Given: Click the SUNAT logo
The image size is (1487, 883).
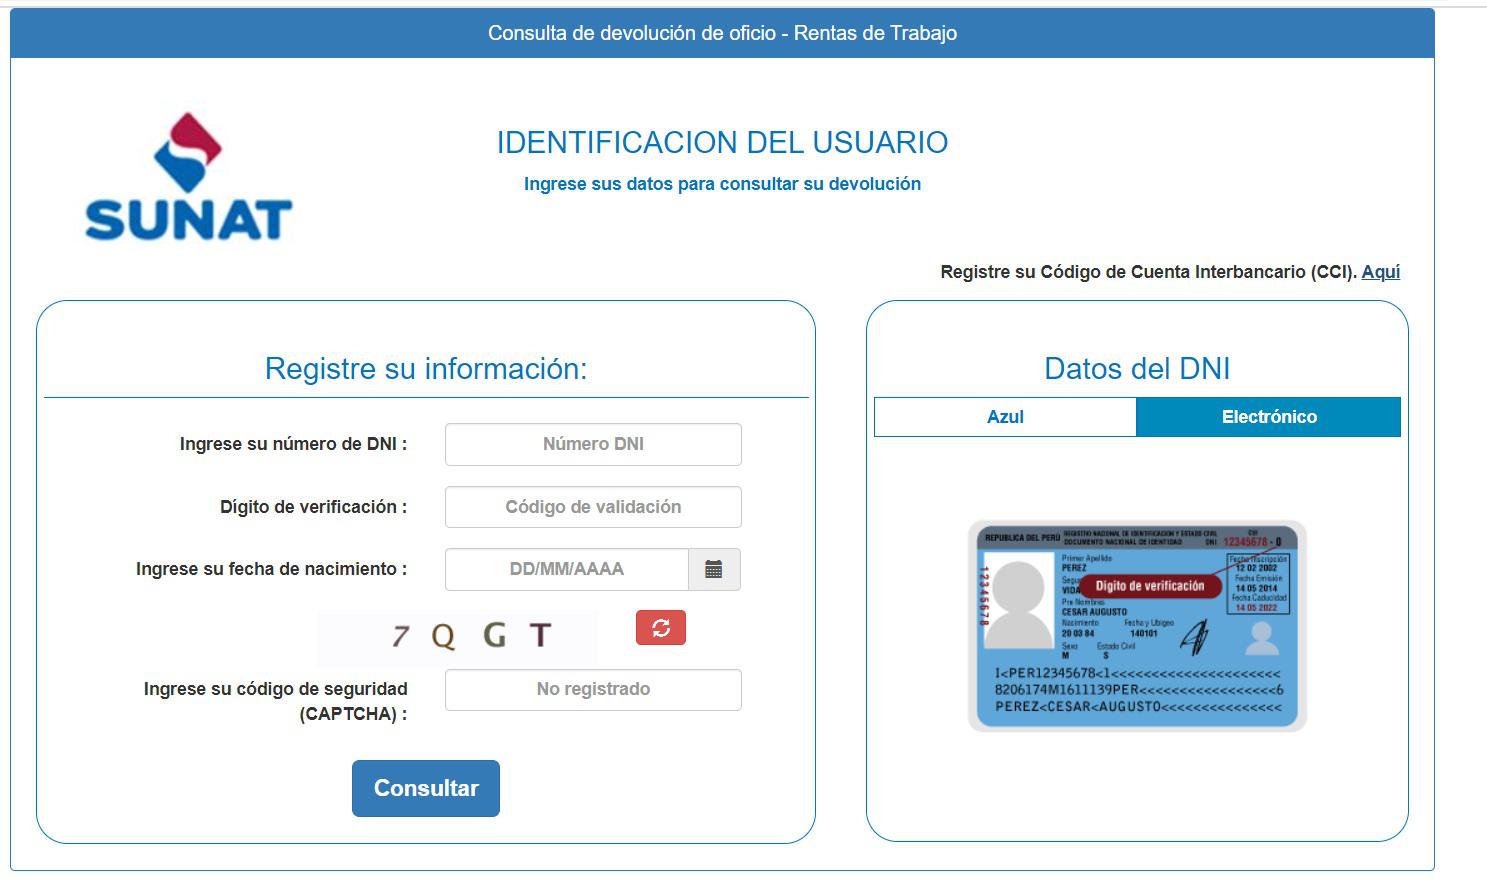Looking at the screenshot, I should (x=188, y=178).
